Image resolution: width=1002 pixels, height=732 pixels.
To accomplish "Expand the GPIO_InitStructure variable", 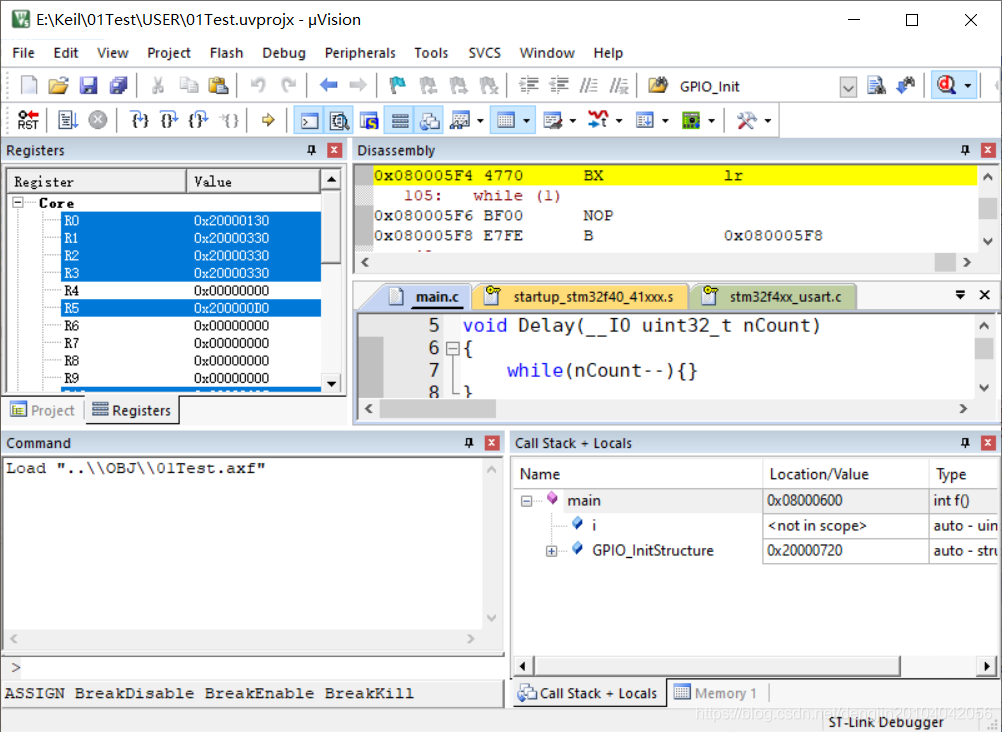I will [551, 551].
